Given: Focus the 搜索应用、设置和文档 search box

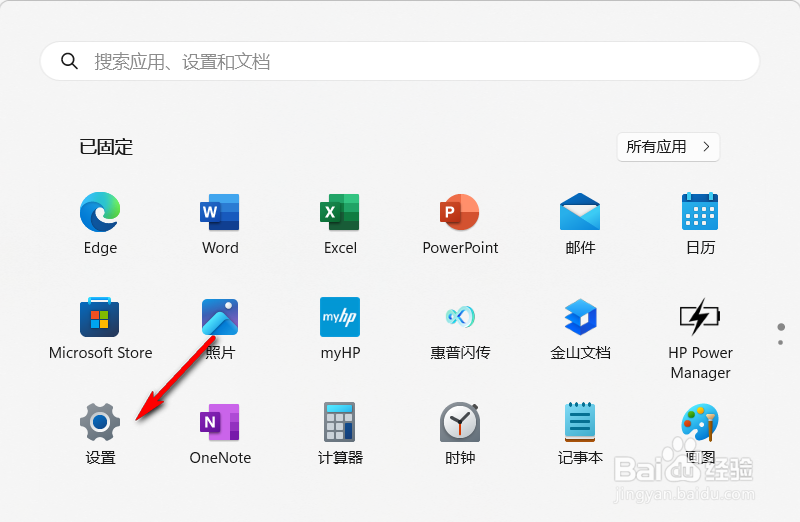Looking at the screenshot, I should [x=399, y=61].
